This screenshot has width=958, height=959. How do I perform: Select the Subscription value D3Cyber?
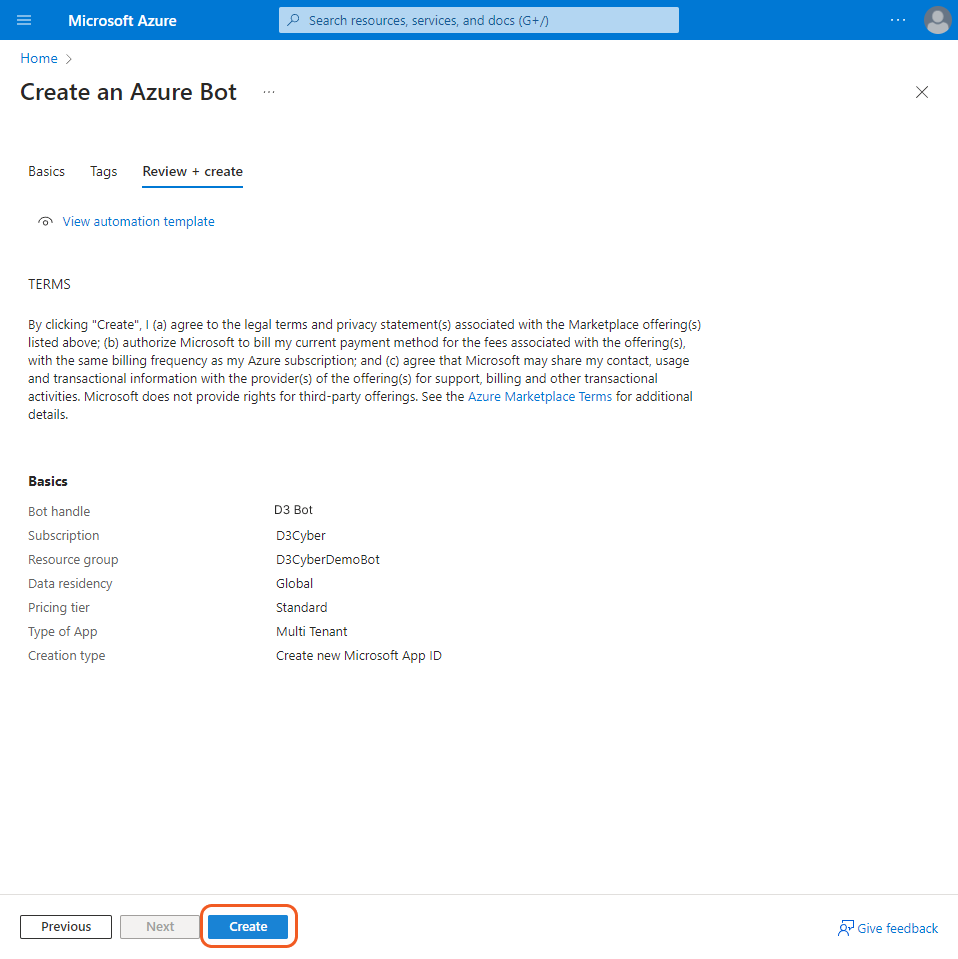point(300,535)
